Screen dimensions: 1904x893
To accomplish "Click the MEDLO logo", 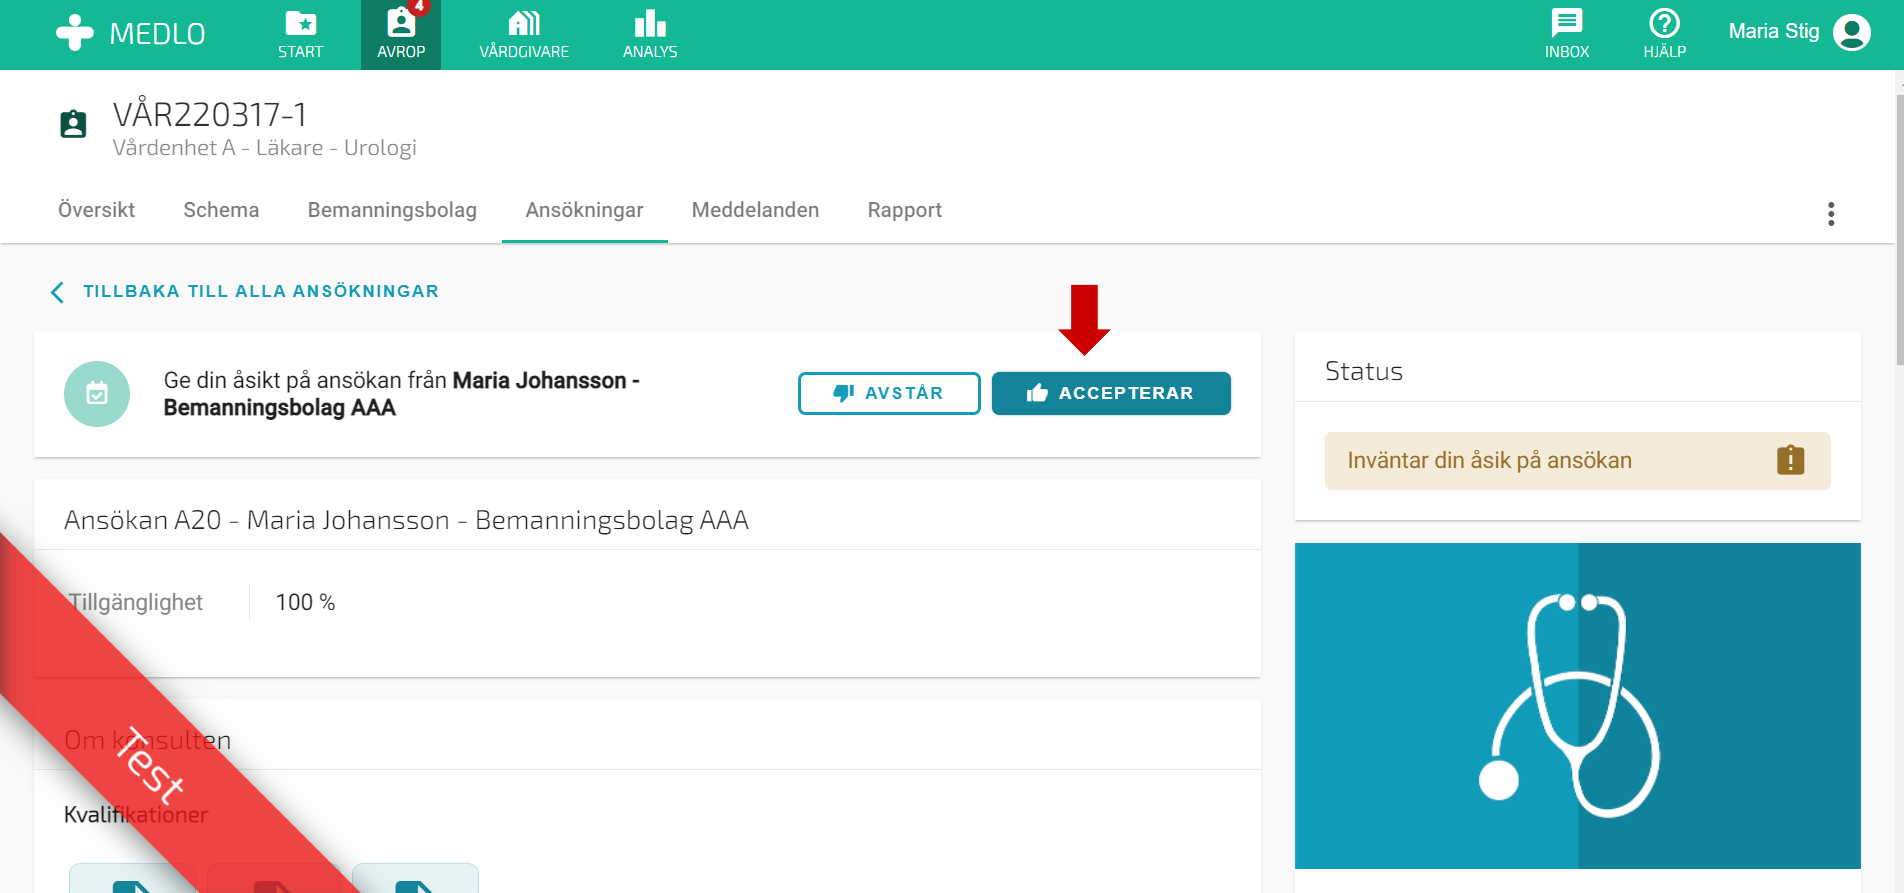I will pyautogui.click(x=130, y=33).
